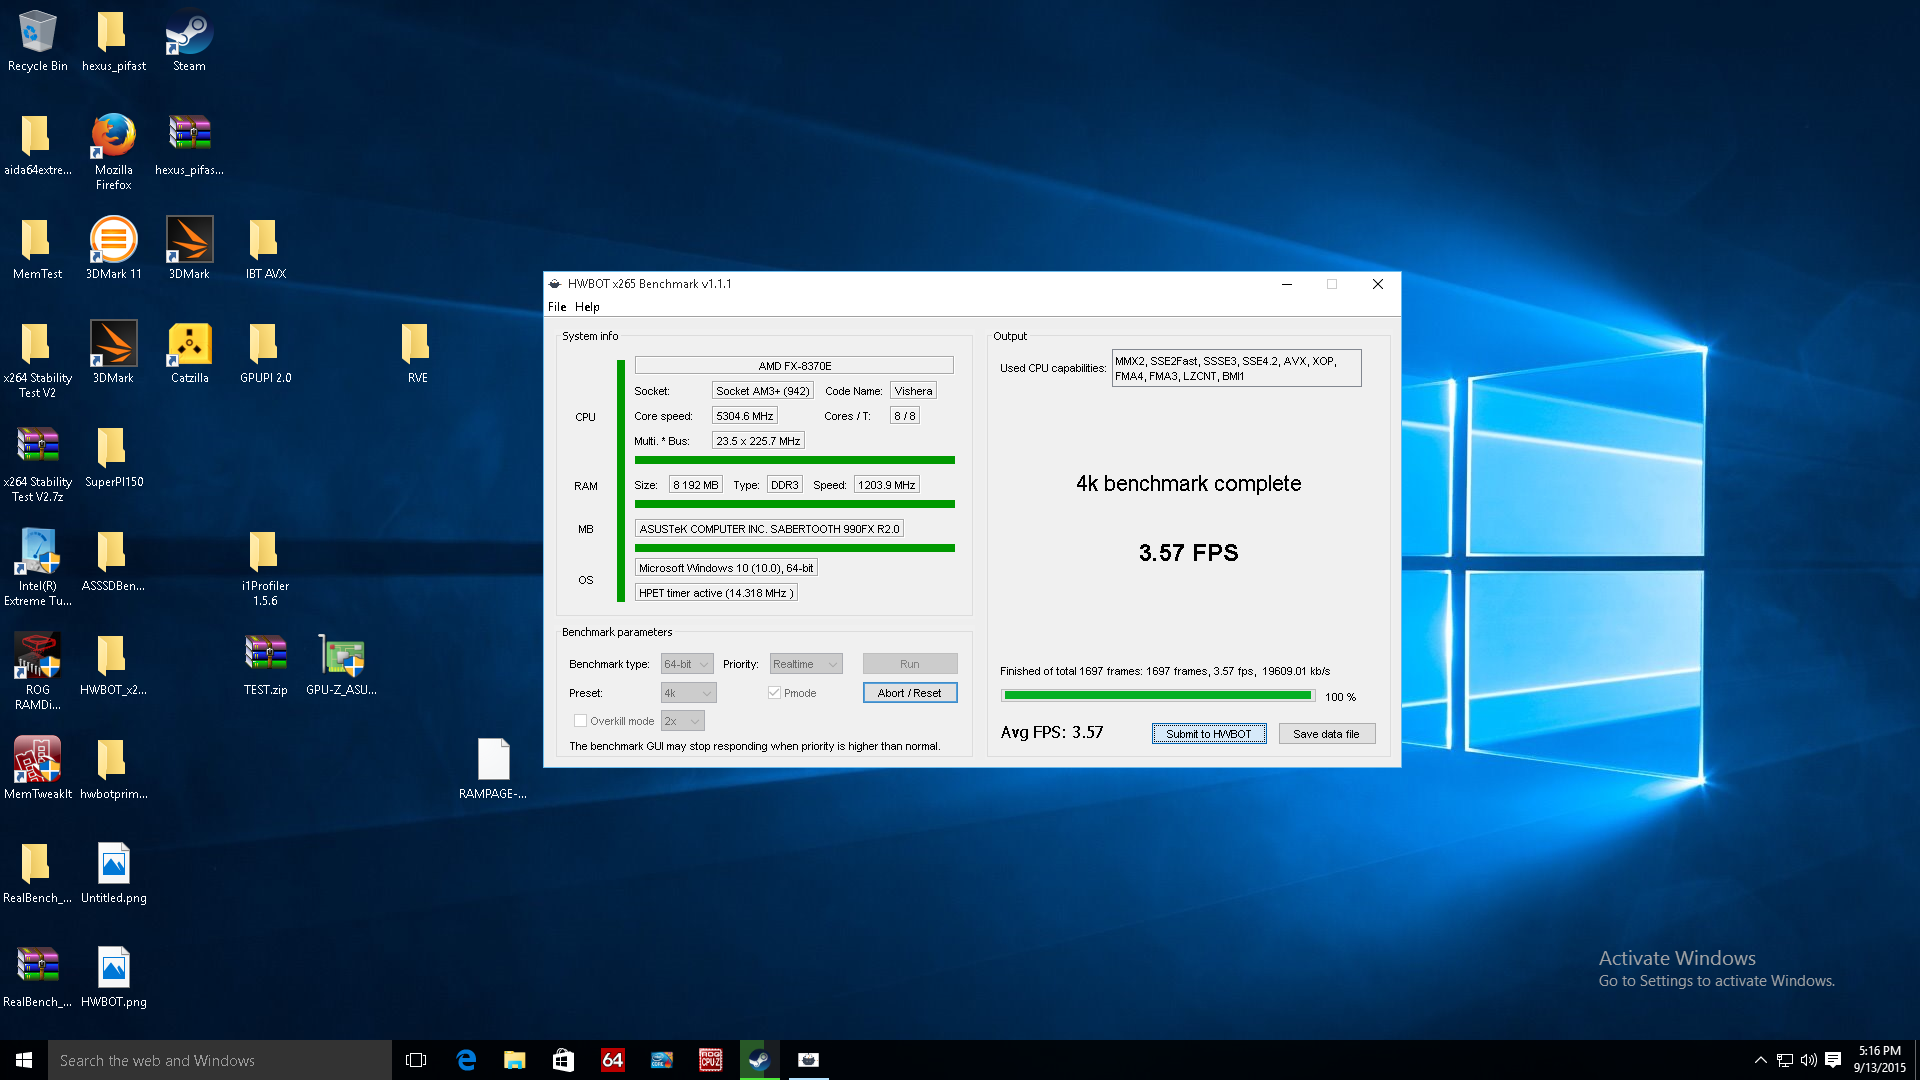Show hidden system tray icons
Screen dimensions: 1920x1080
click(1760, 1060)
